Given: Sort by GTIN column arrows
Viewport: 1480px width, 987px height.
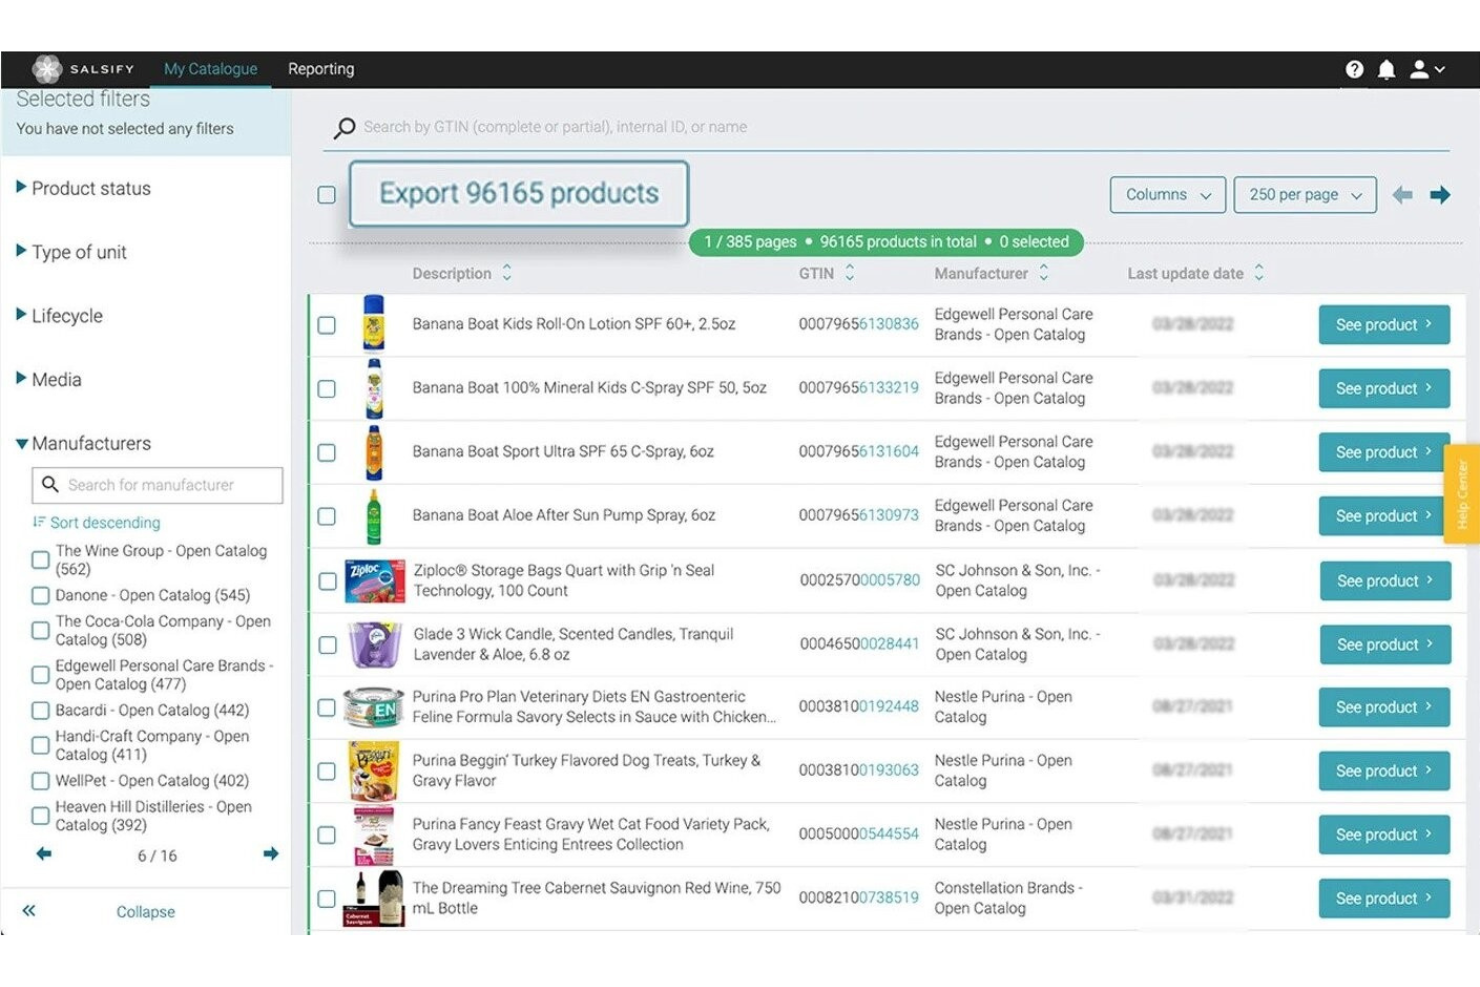Looking at the screenshot, I should 850,273.
